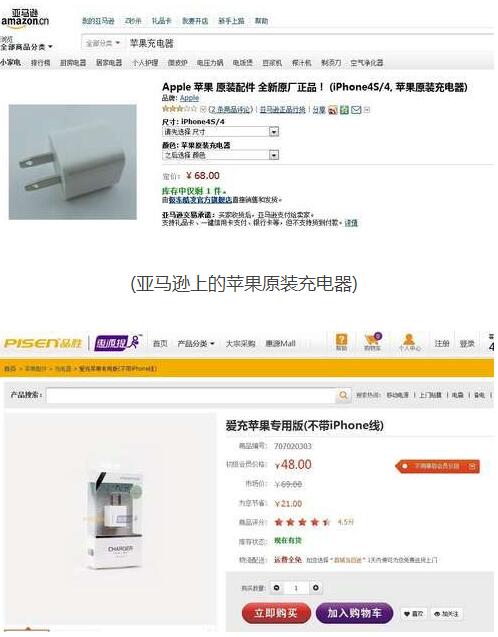Toggle the 加关注 follow eye button
498x637 pixels.
point(446,613)
